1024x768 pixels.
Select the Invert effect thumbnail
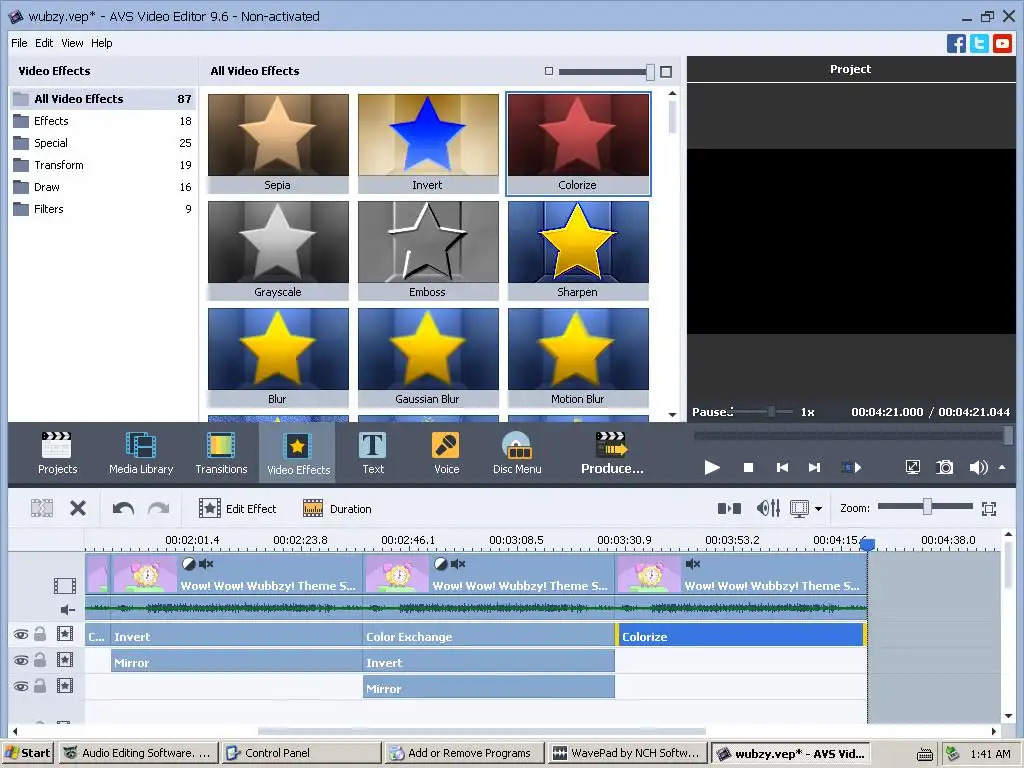428,143
